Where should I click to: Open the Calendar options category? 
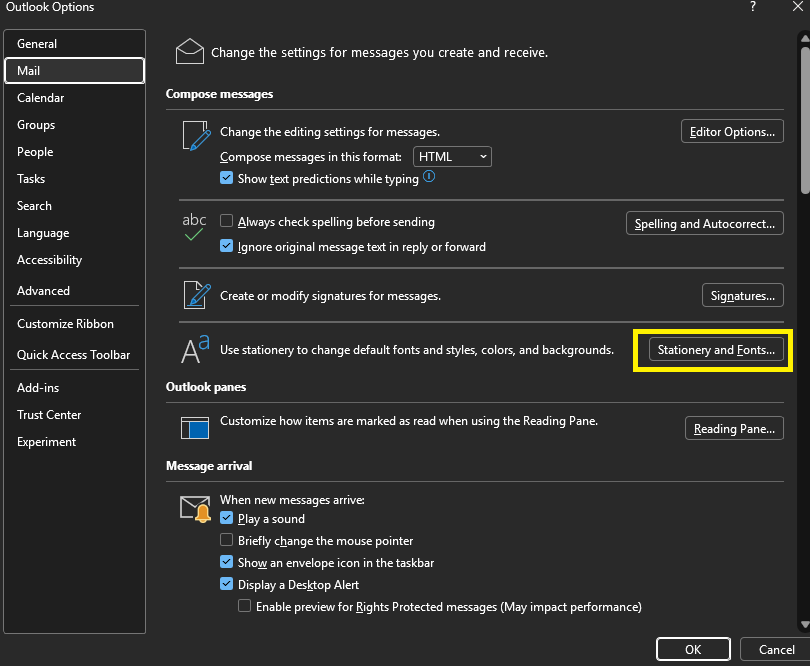coord(74,98)
